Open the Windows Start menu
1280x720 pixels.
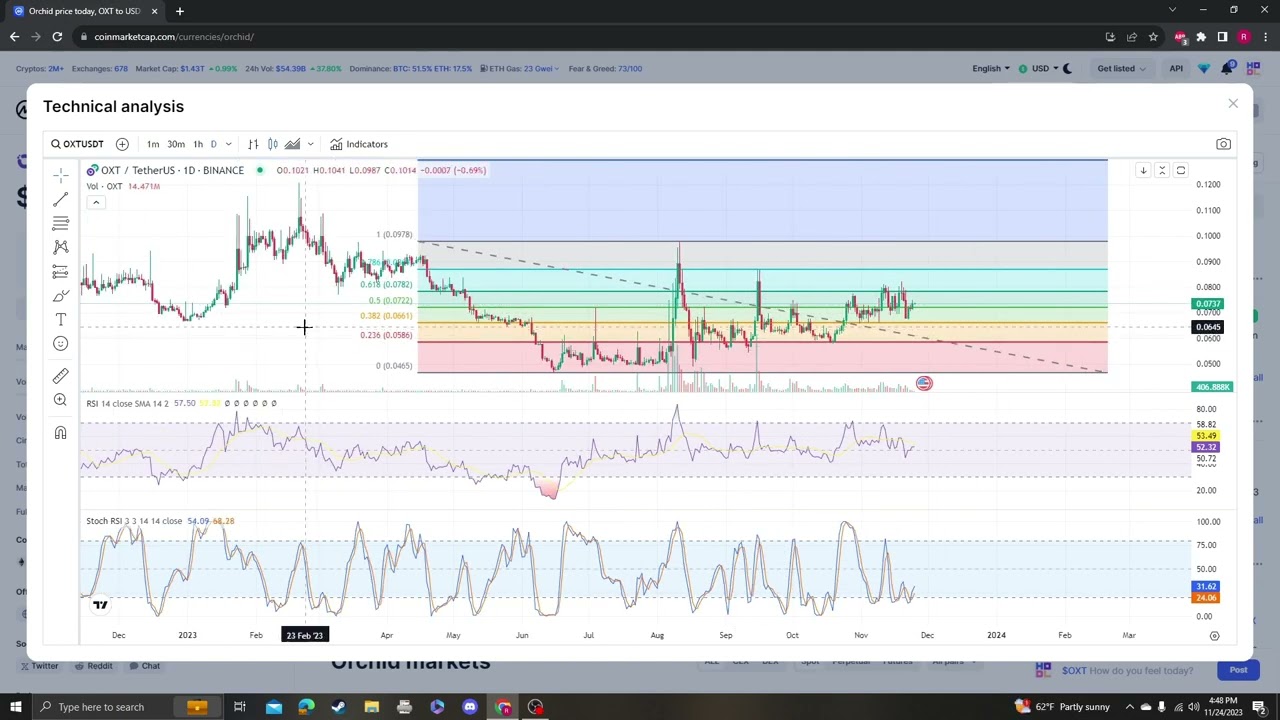coord(15,707)
